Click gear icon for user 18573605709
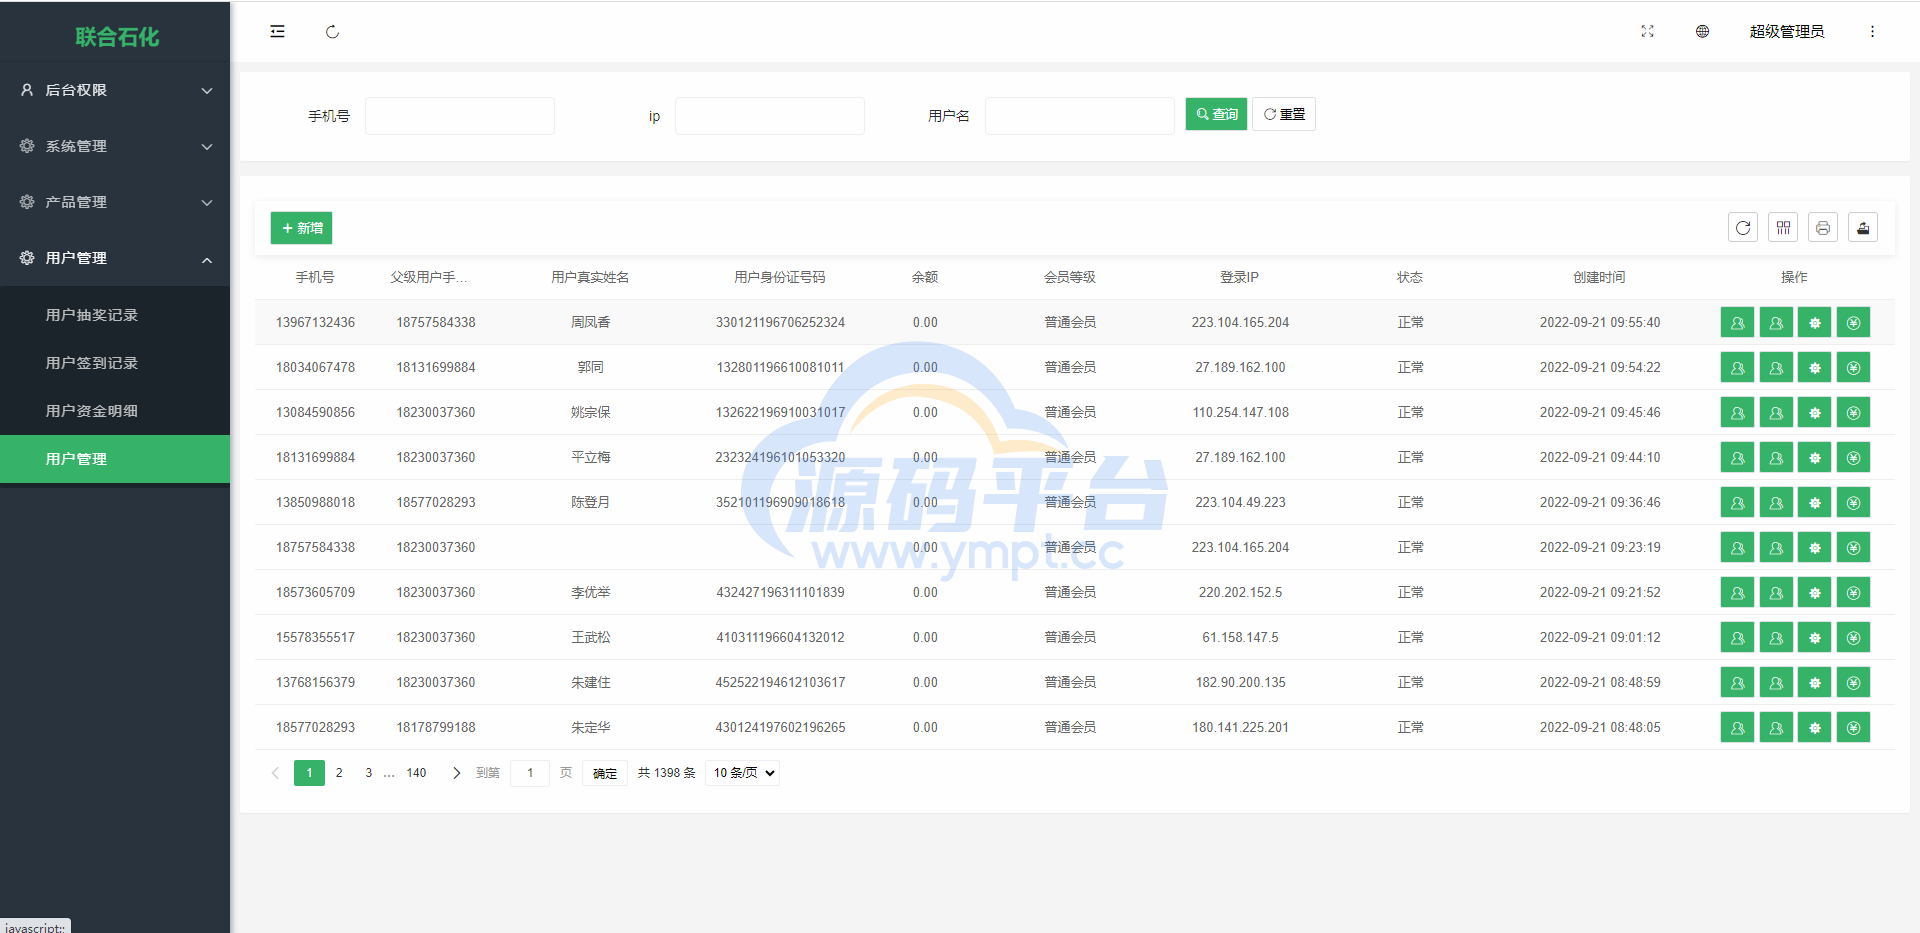The width and height of the screenshot is (1920, 933). coord(1815,593)
